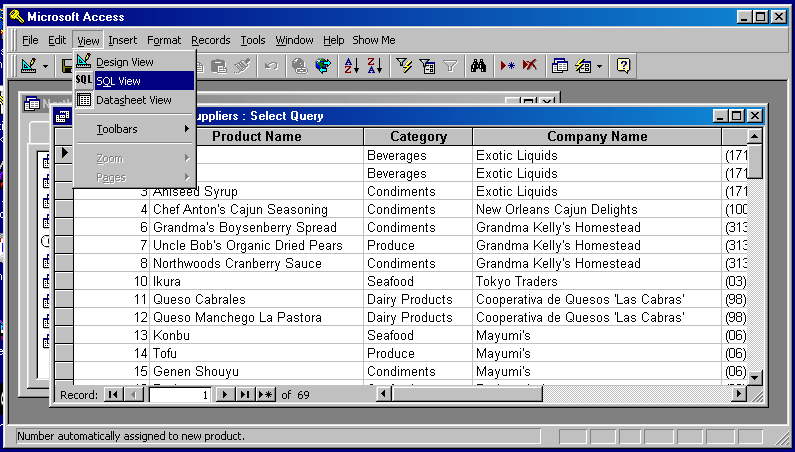Click the Format Painter brush icon
795x452 pixels.
(242, 66)
